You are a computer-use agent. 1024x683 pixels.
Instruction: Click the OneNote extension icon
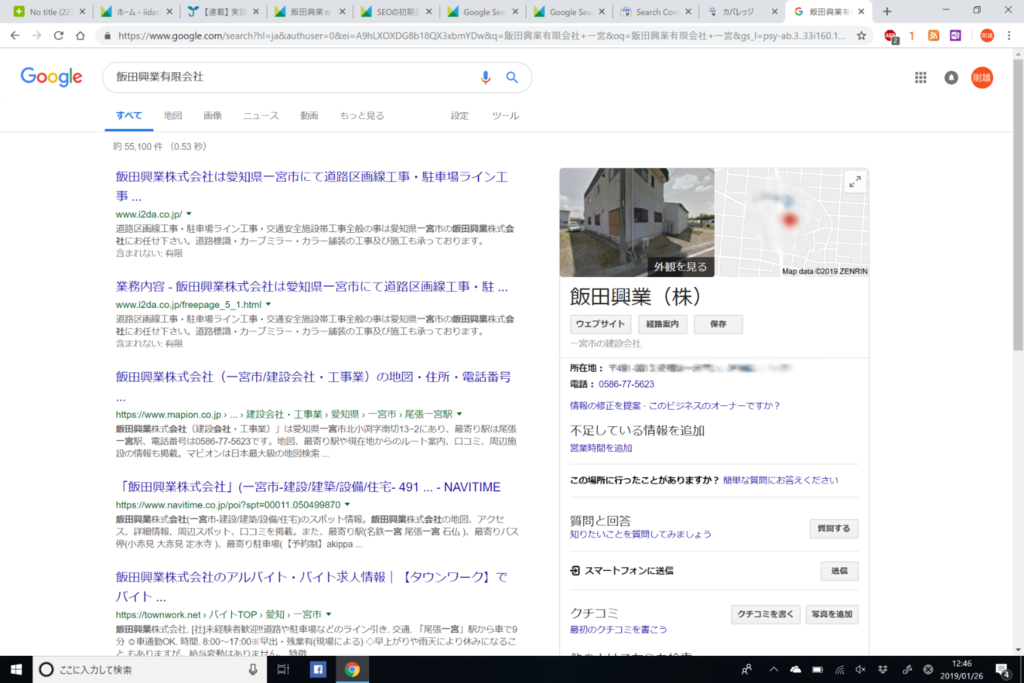[x=955, y=36]
